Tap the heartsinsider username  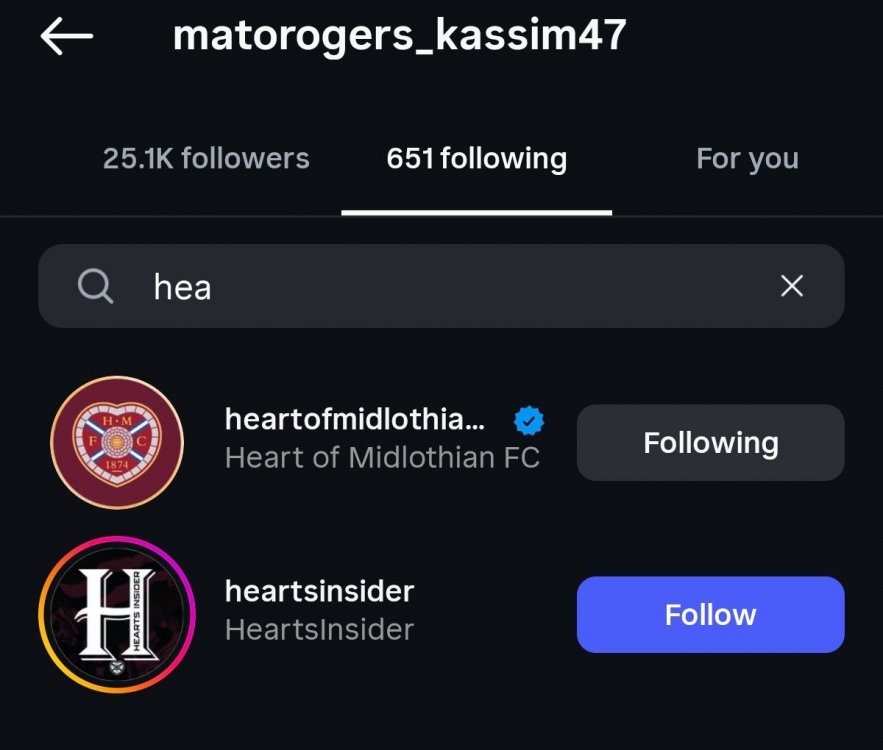pyautogui.click(x=319, y=591)
